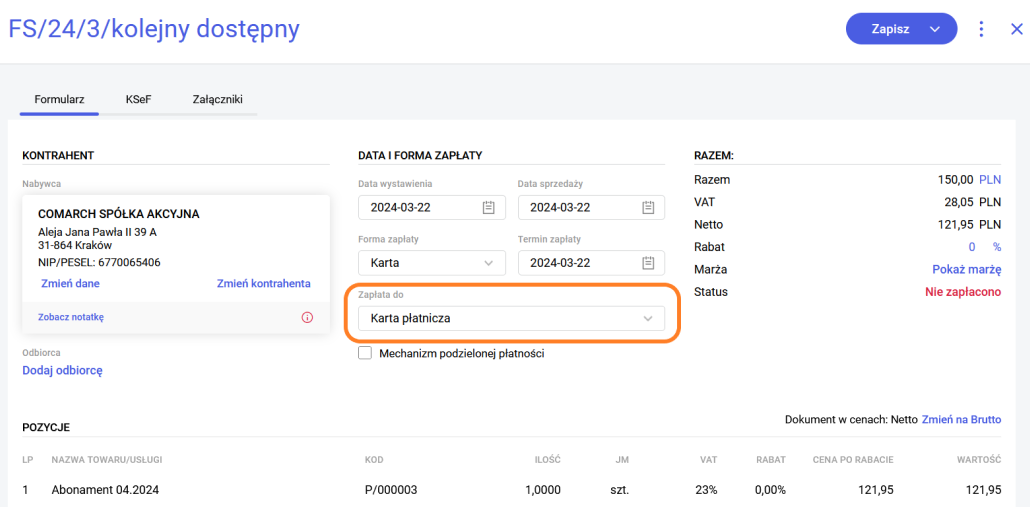Click the red info icon in note bar
Viewport: 1030px width, 507px height.
point(307,317)
